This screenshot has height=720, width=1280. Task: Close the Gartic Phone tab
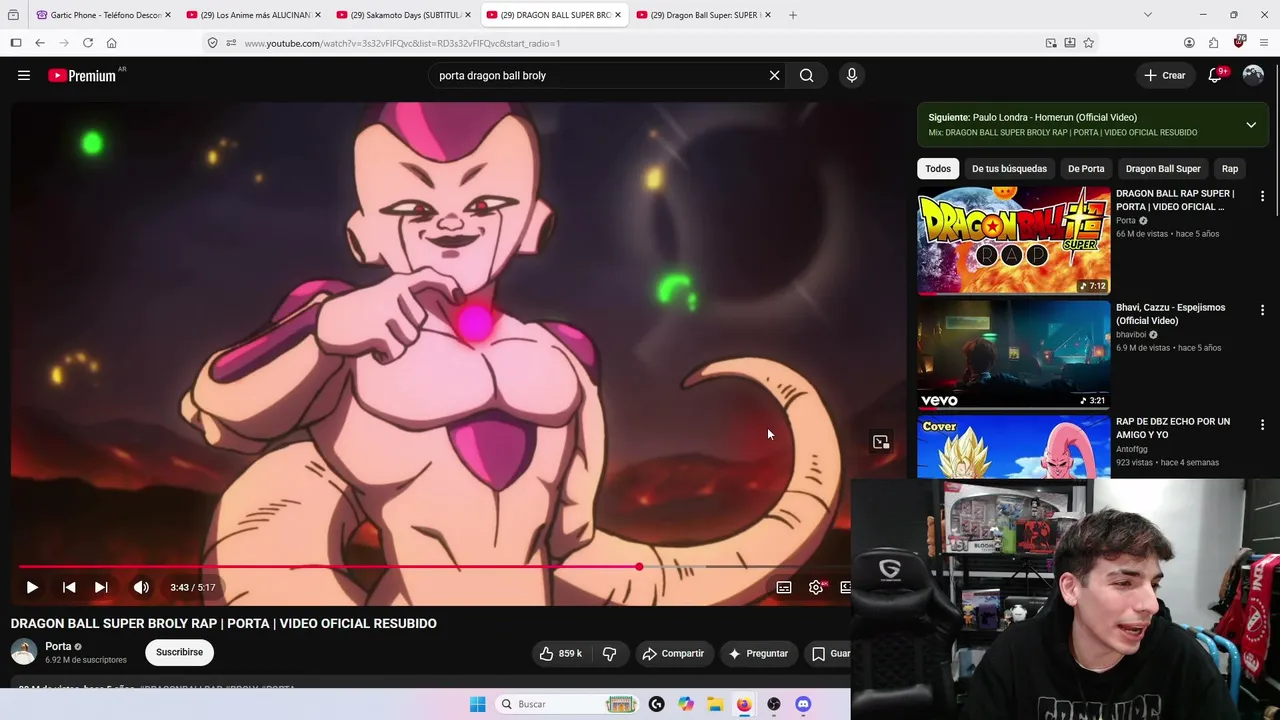(x=168, y=15)
